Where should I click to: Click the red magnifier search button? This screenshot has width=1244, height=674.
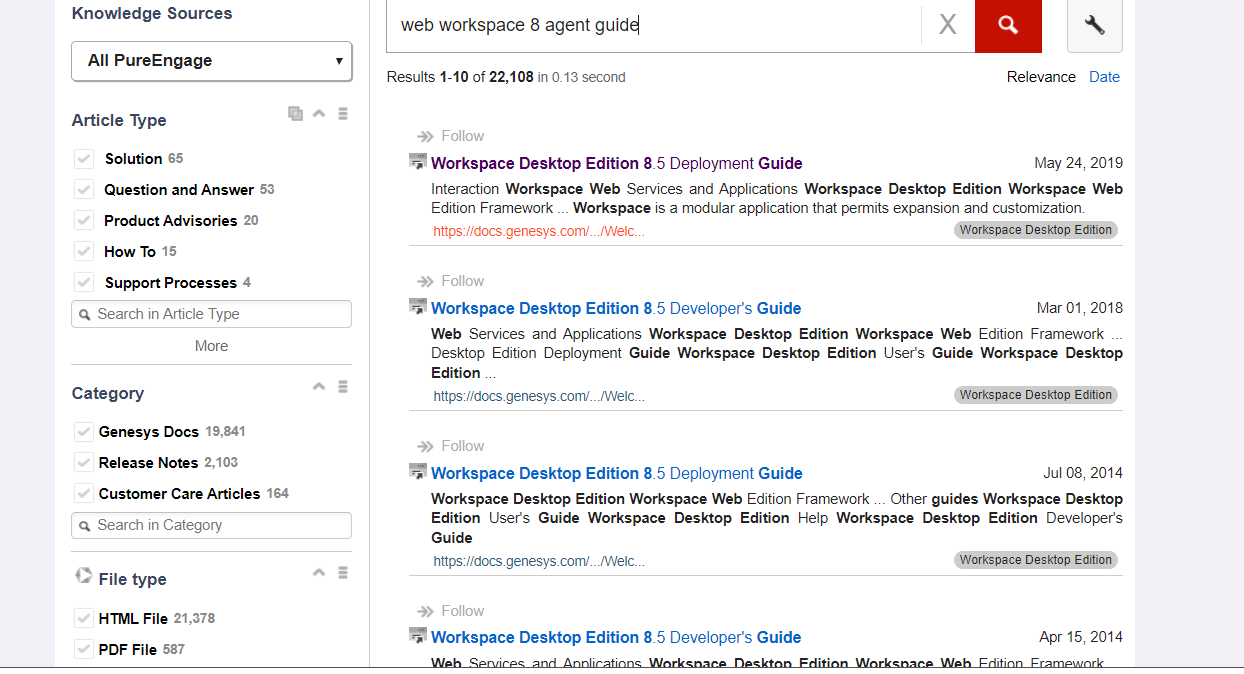(1008, 25)
